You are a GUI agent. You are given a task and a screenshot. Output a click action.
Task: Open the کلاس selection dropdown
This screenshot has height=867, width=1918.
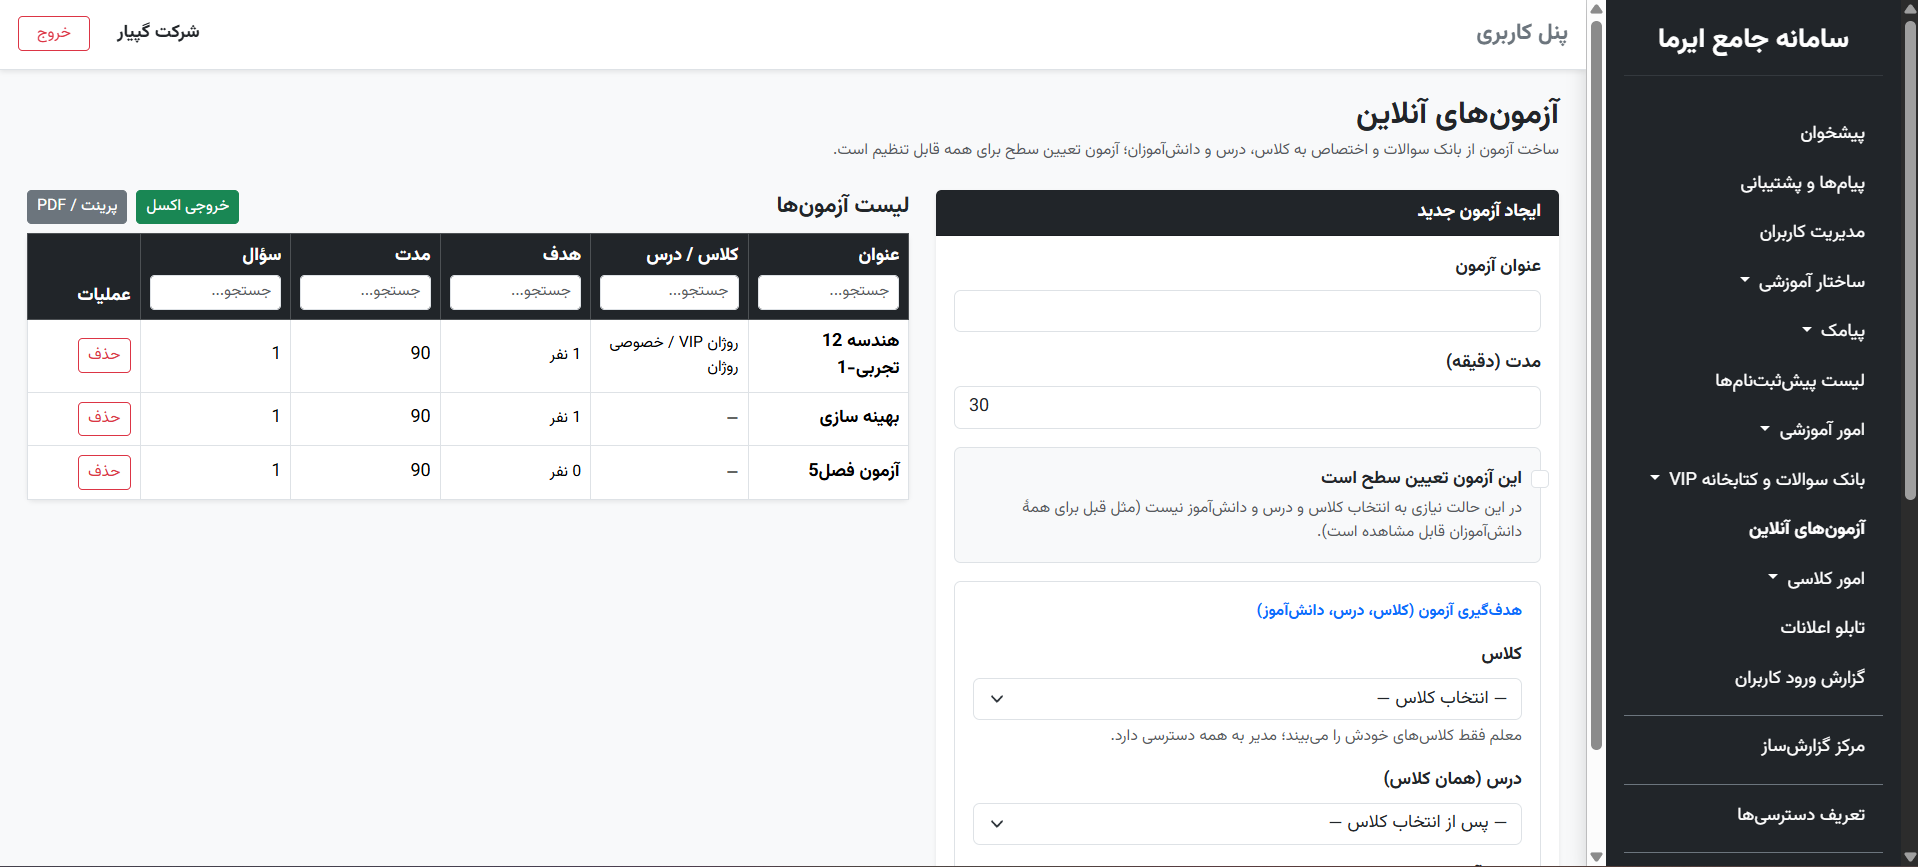coord(1247,698)
